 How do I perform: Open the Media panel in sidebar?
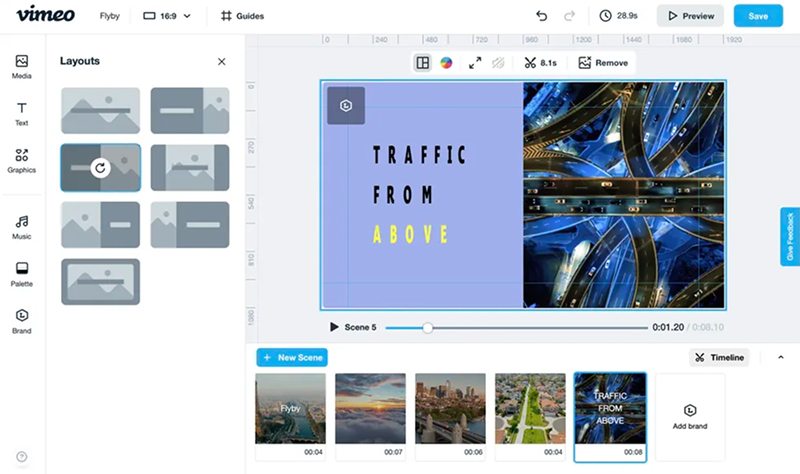click(21, 66)
